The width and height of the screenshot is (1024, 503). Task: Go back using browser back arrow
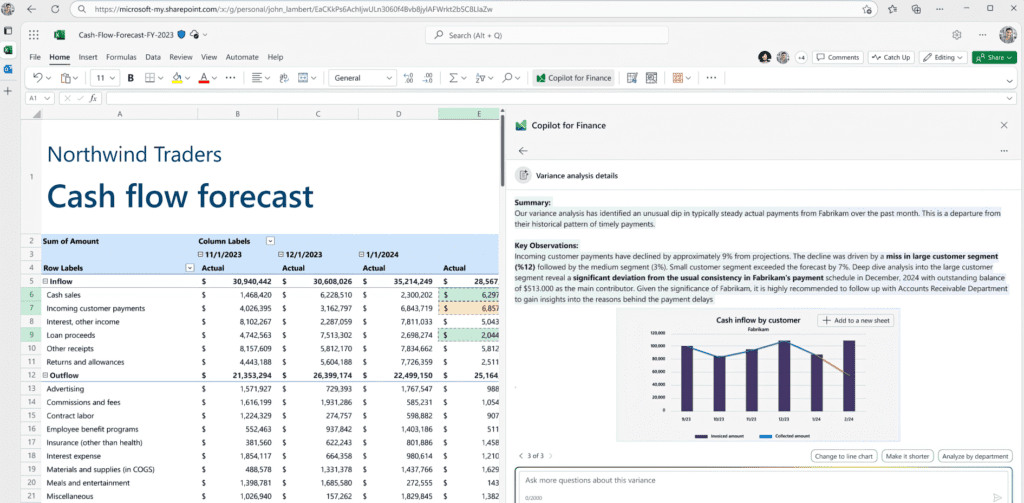click(x=31, y=10)
